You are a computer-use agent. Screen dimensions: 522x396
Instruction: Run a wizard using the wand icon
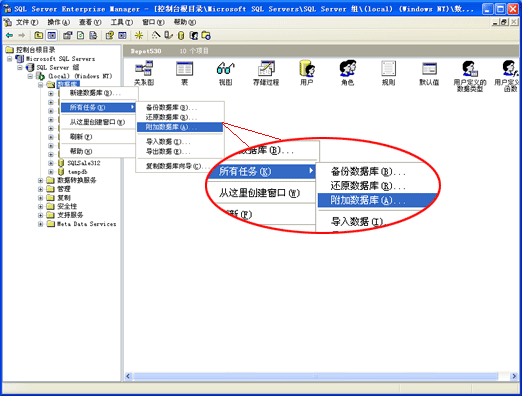(x=156, y=35)
